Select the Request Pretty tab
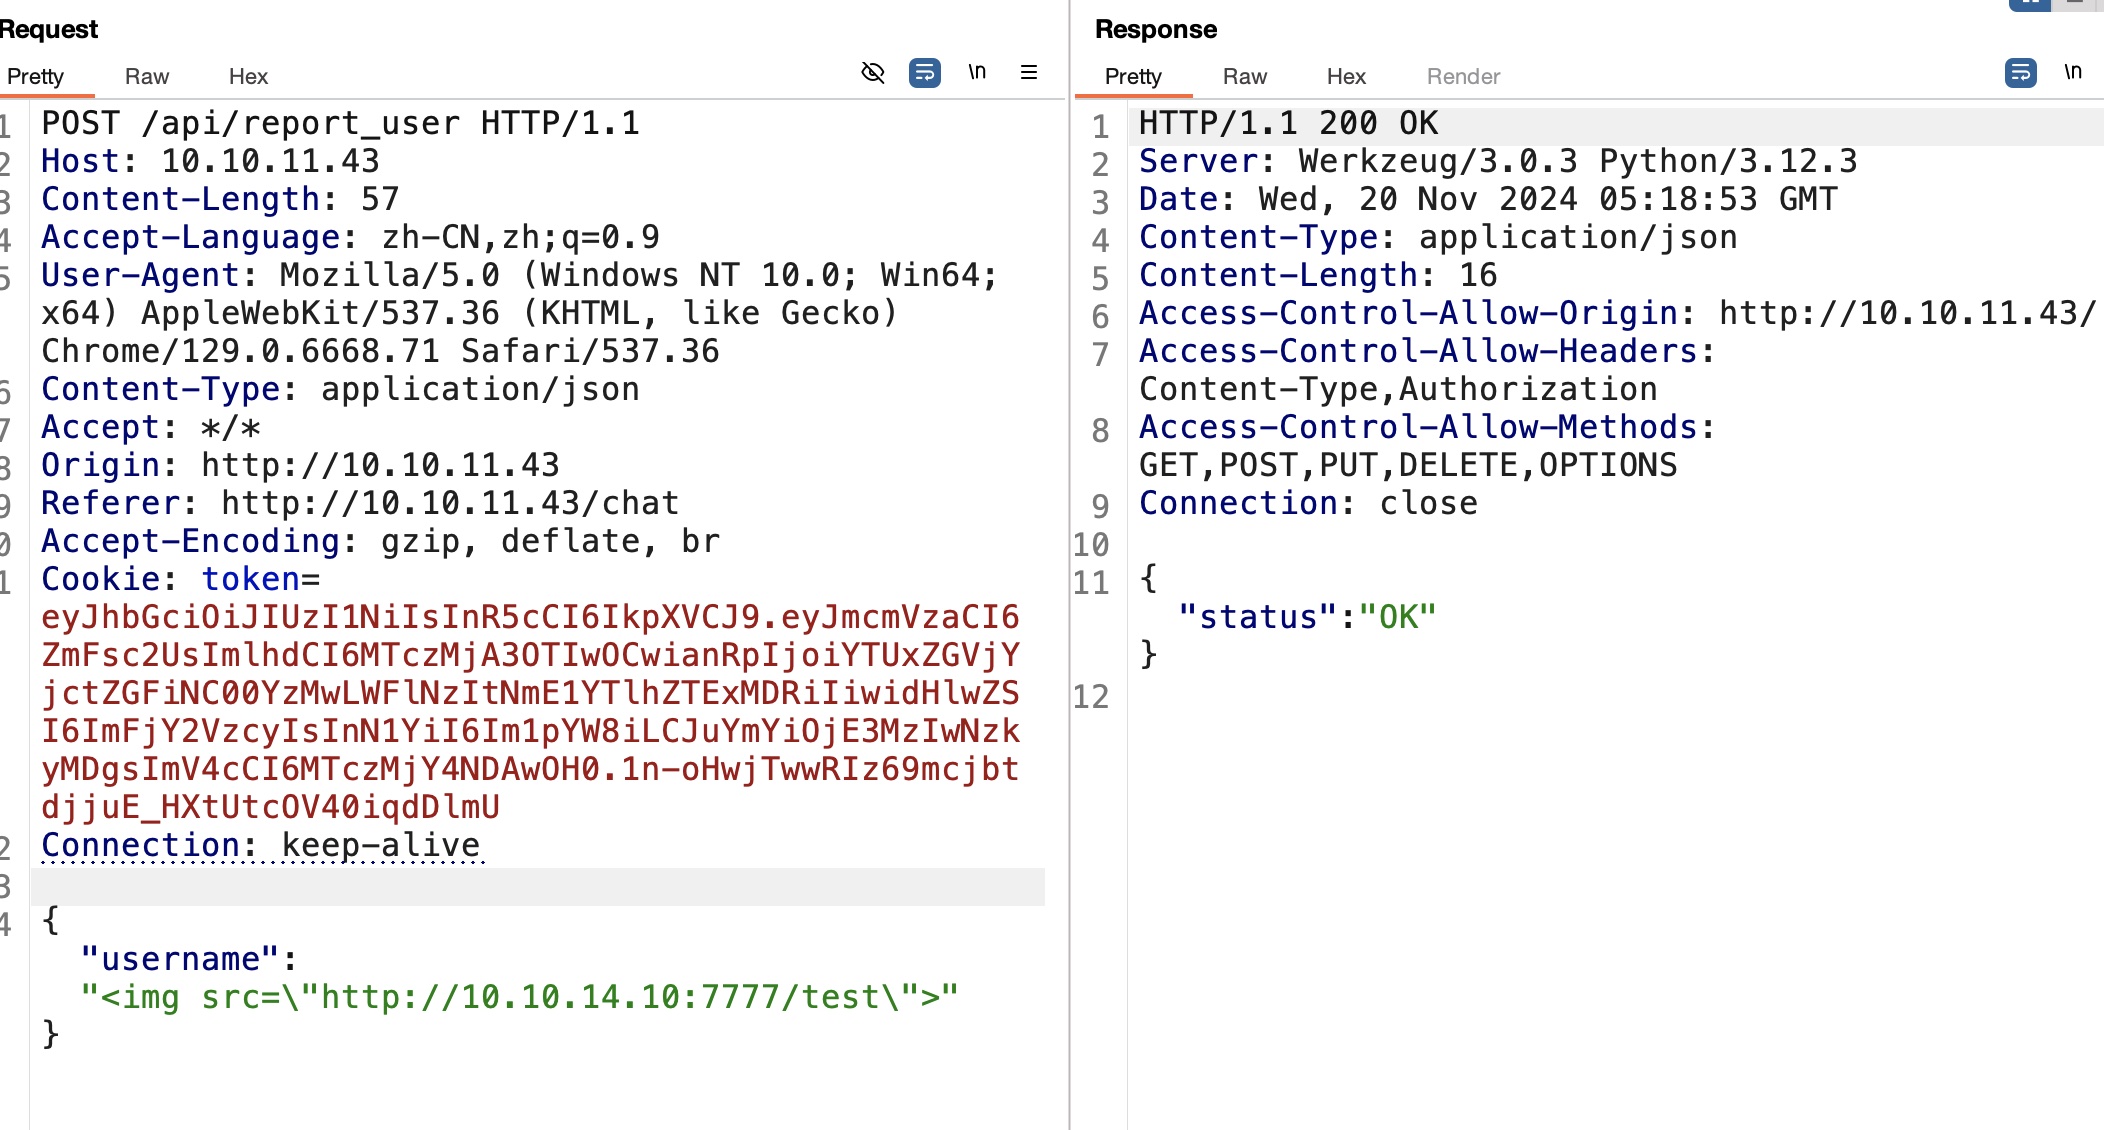This screenshot has width=2104, height=1130. (36, 77)
